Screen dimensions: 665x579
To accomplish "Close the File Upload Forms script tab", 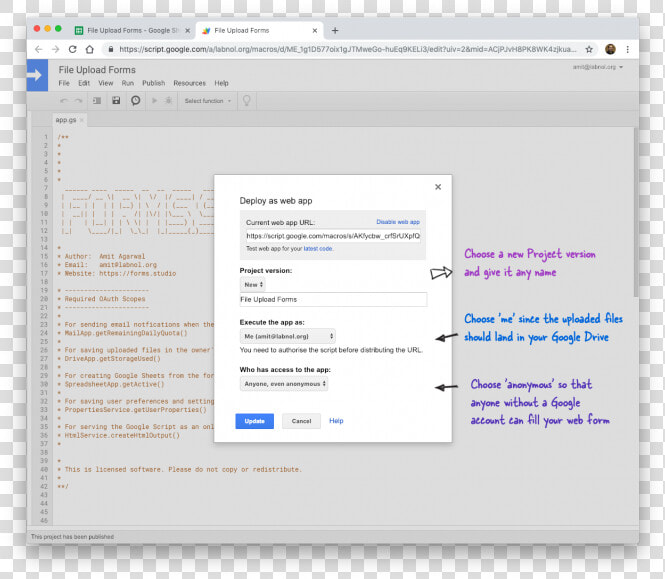I will pos(315,31).
